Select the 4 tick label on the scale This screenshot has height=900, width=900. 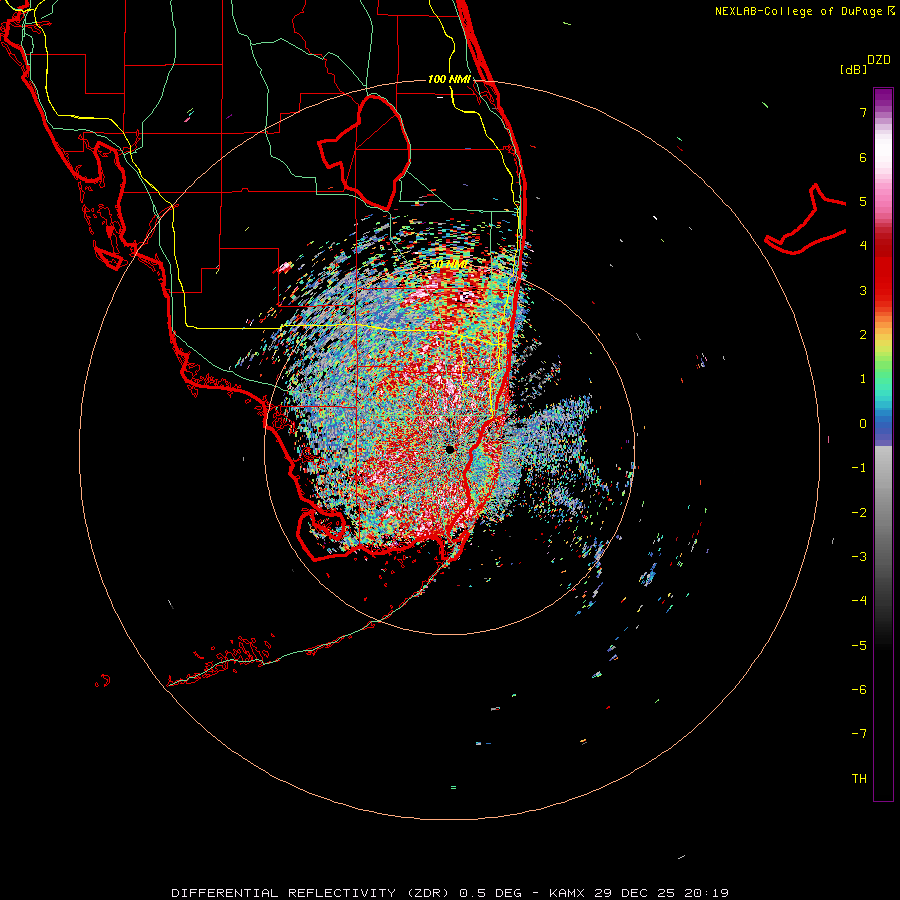point(863,246)
